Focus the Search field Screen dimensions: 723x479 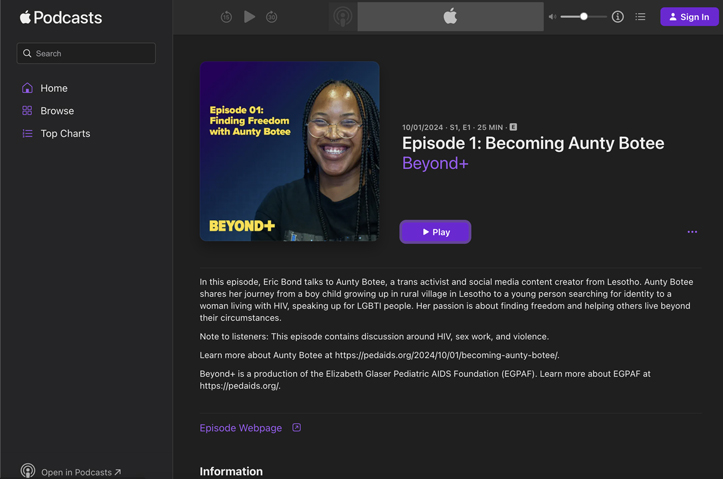86,53
